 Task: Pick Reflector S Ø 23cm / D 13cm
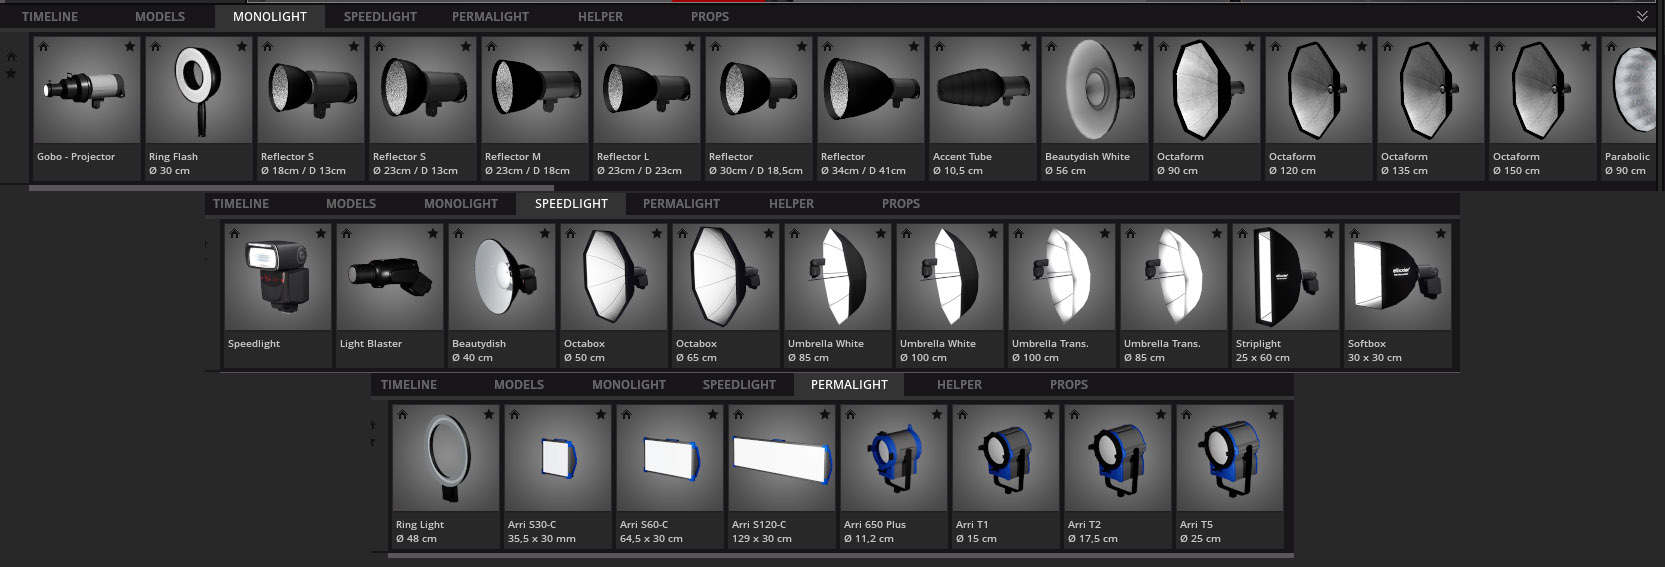pos(423,108)
